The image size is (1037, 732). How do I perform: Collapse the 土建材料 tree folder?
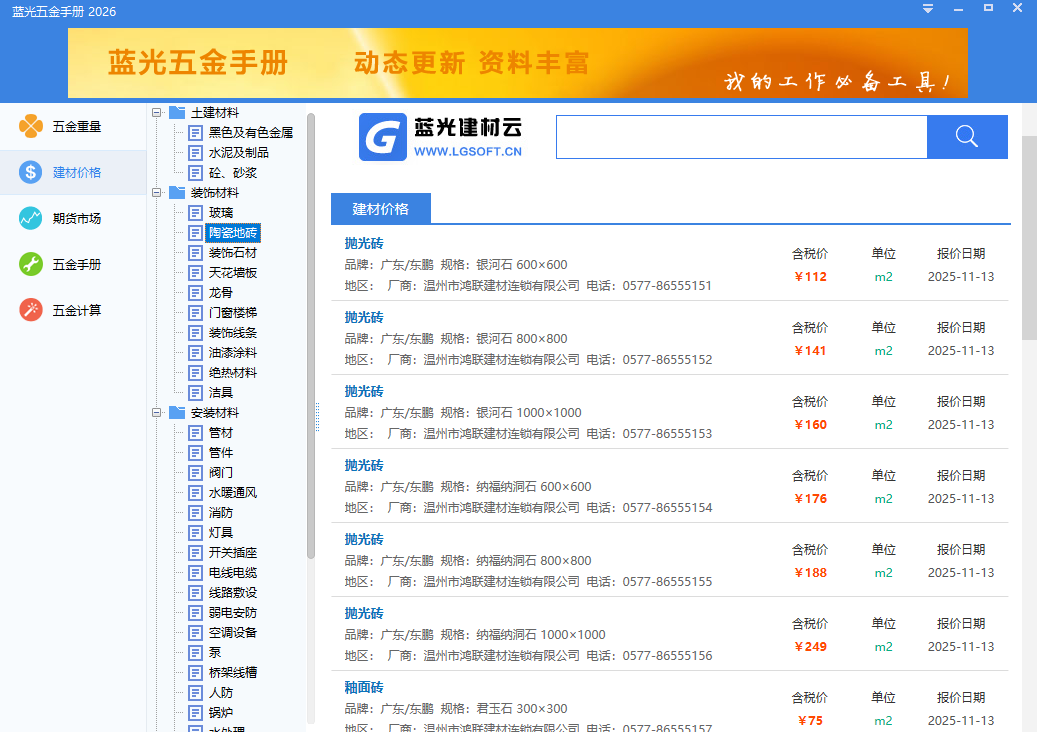pos(156,113)
